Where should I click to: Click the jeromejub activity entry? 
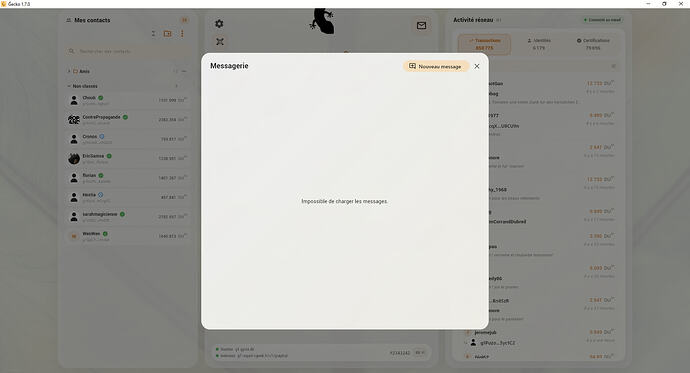click(540, 337)
